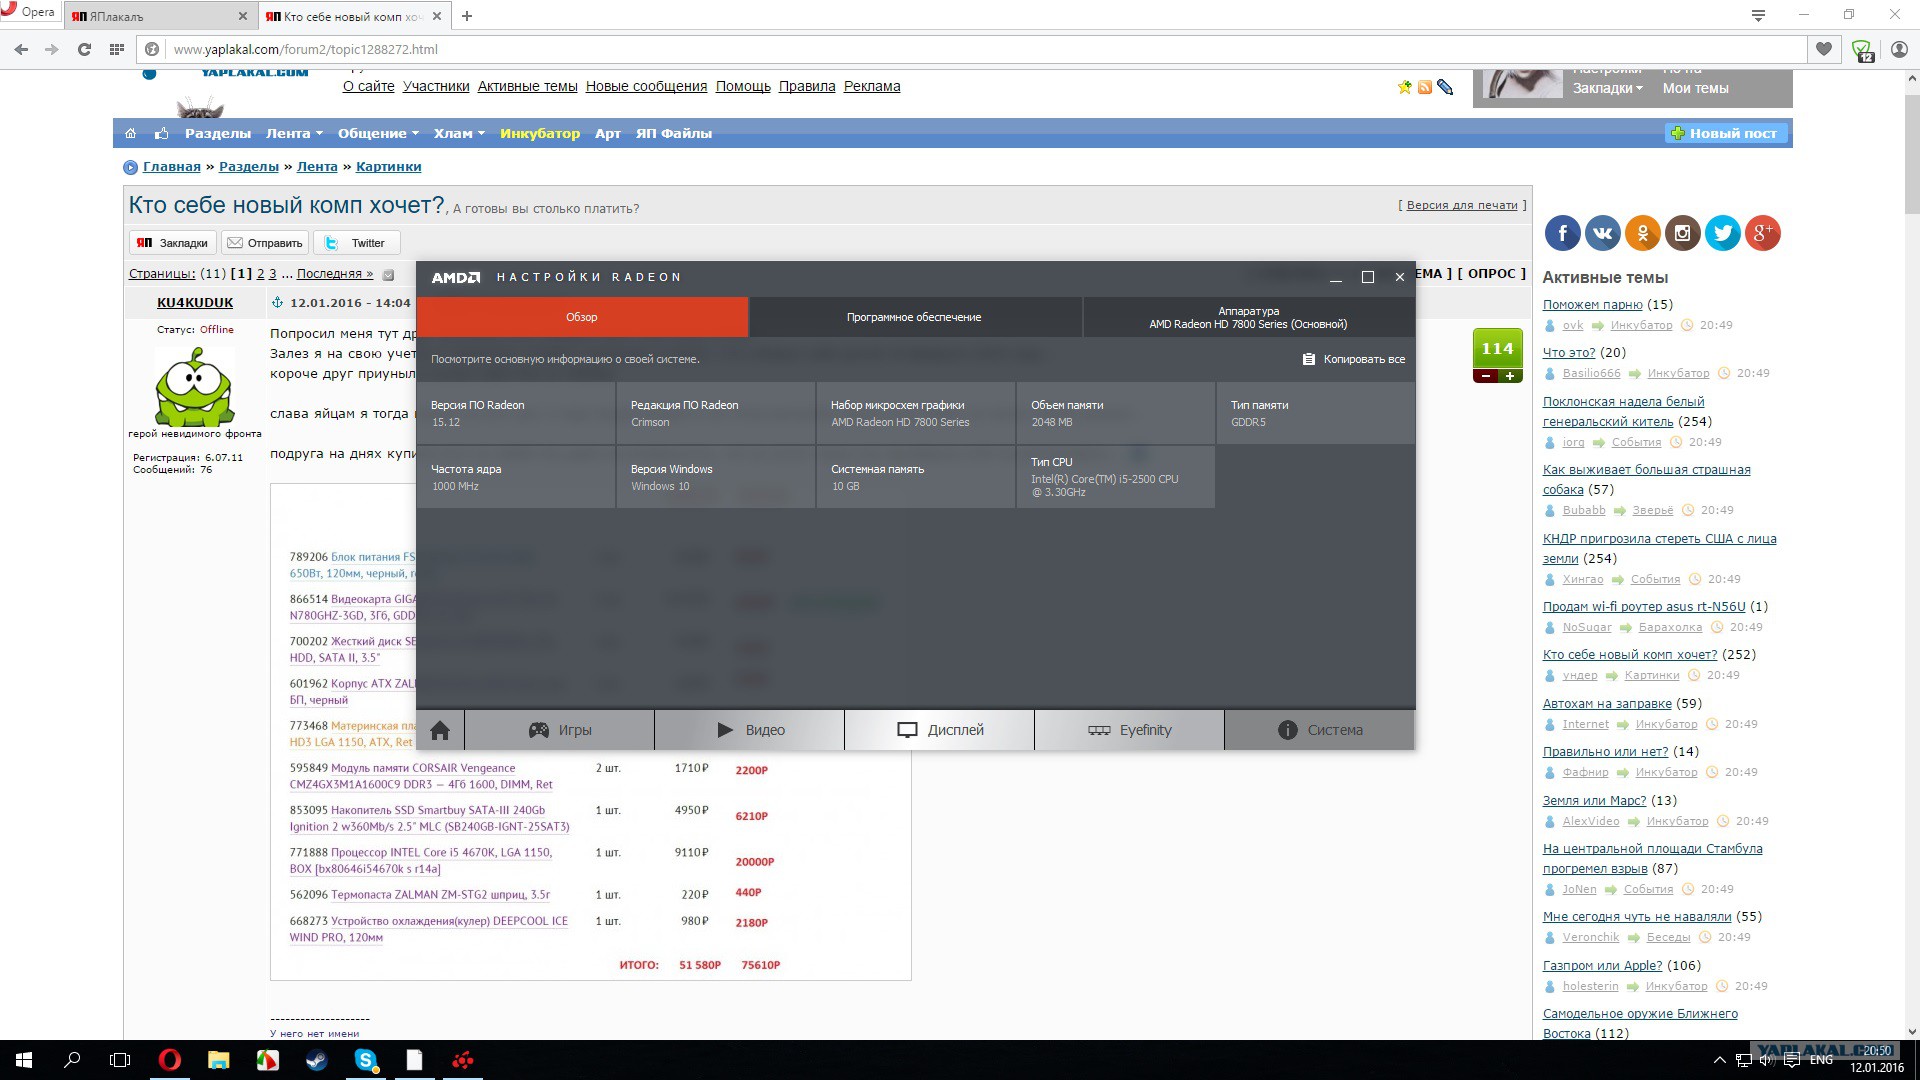The height and width of the screenshot is (1080, 1920).
Task: Open the ЯП Файлы section
Action: 674,133
